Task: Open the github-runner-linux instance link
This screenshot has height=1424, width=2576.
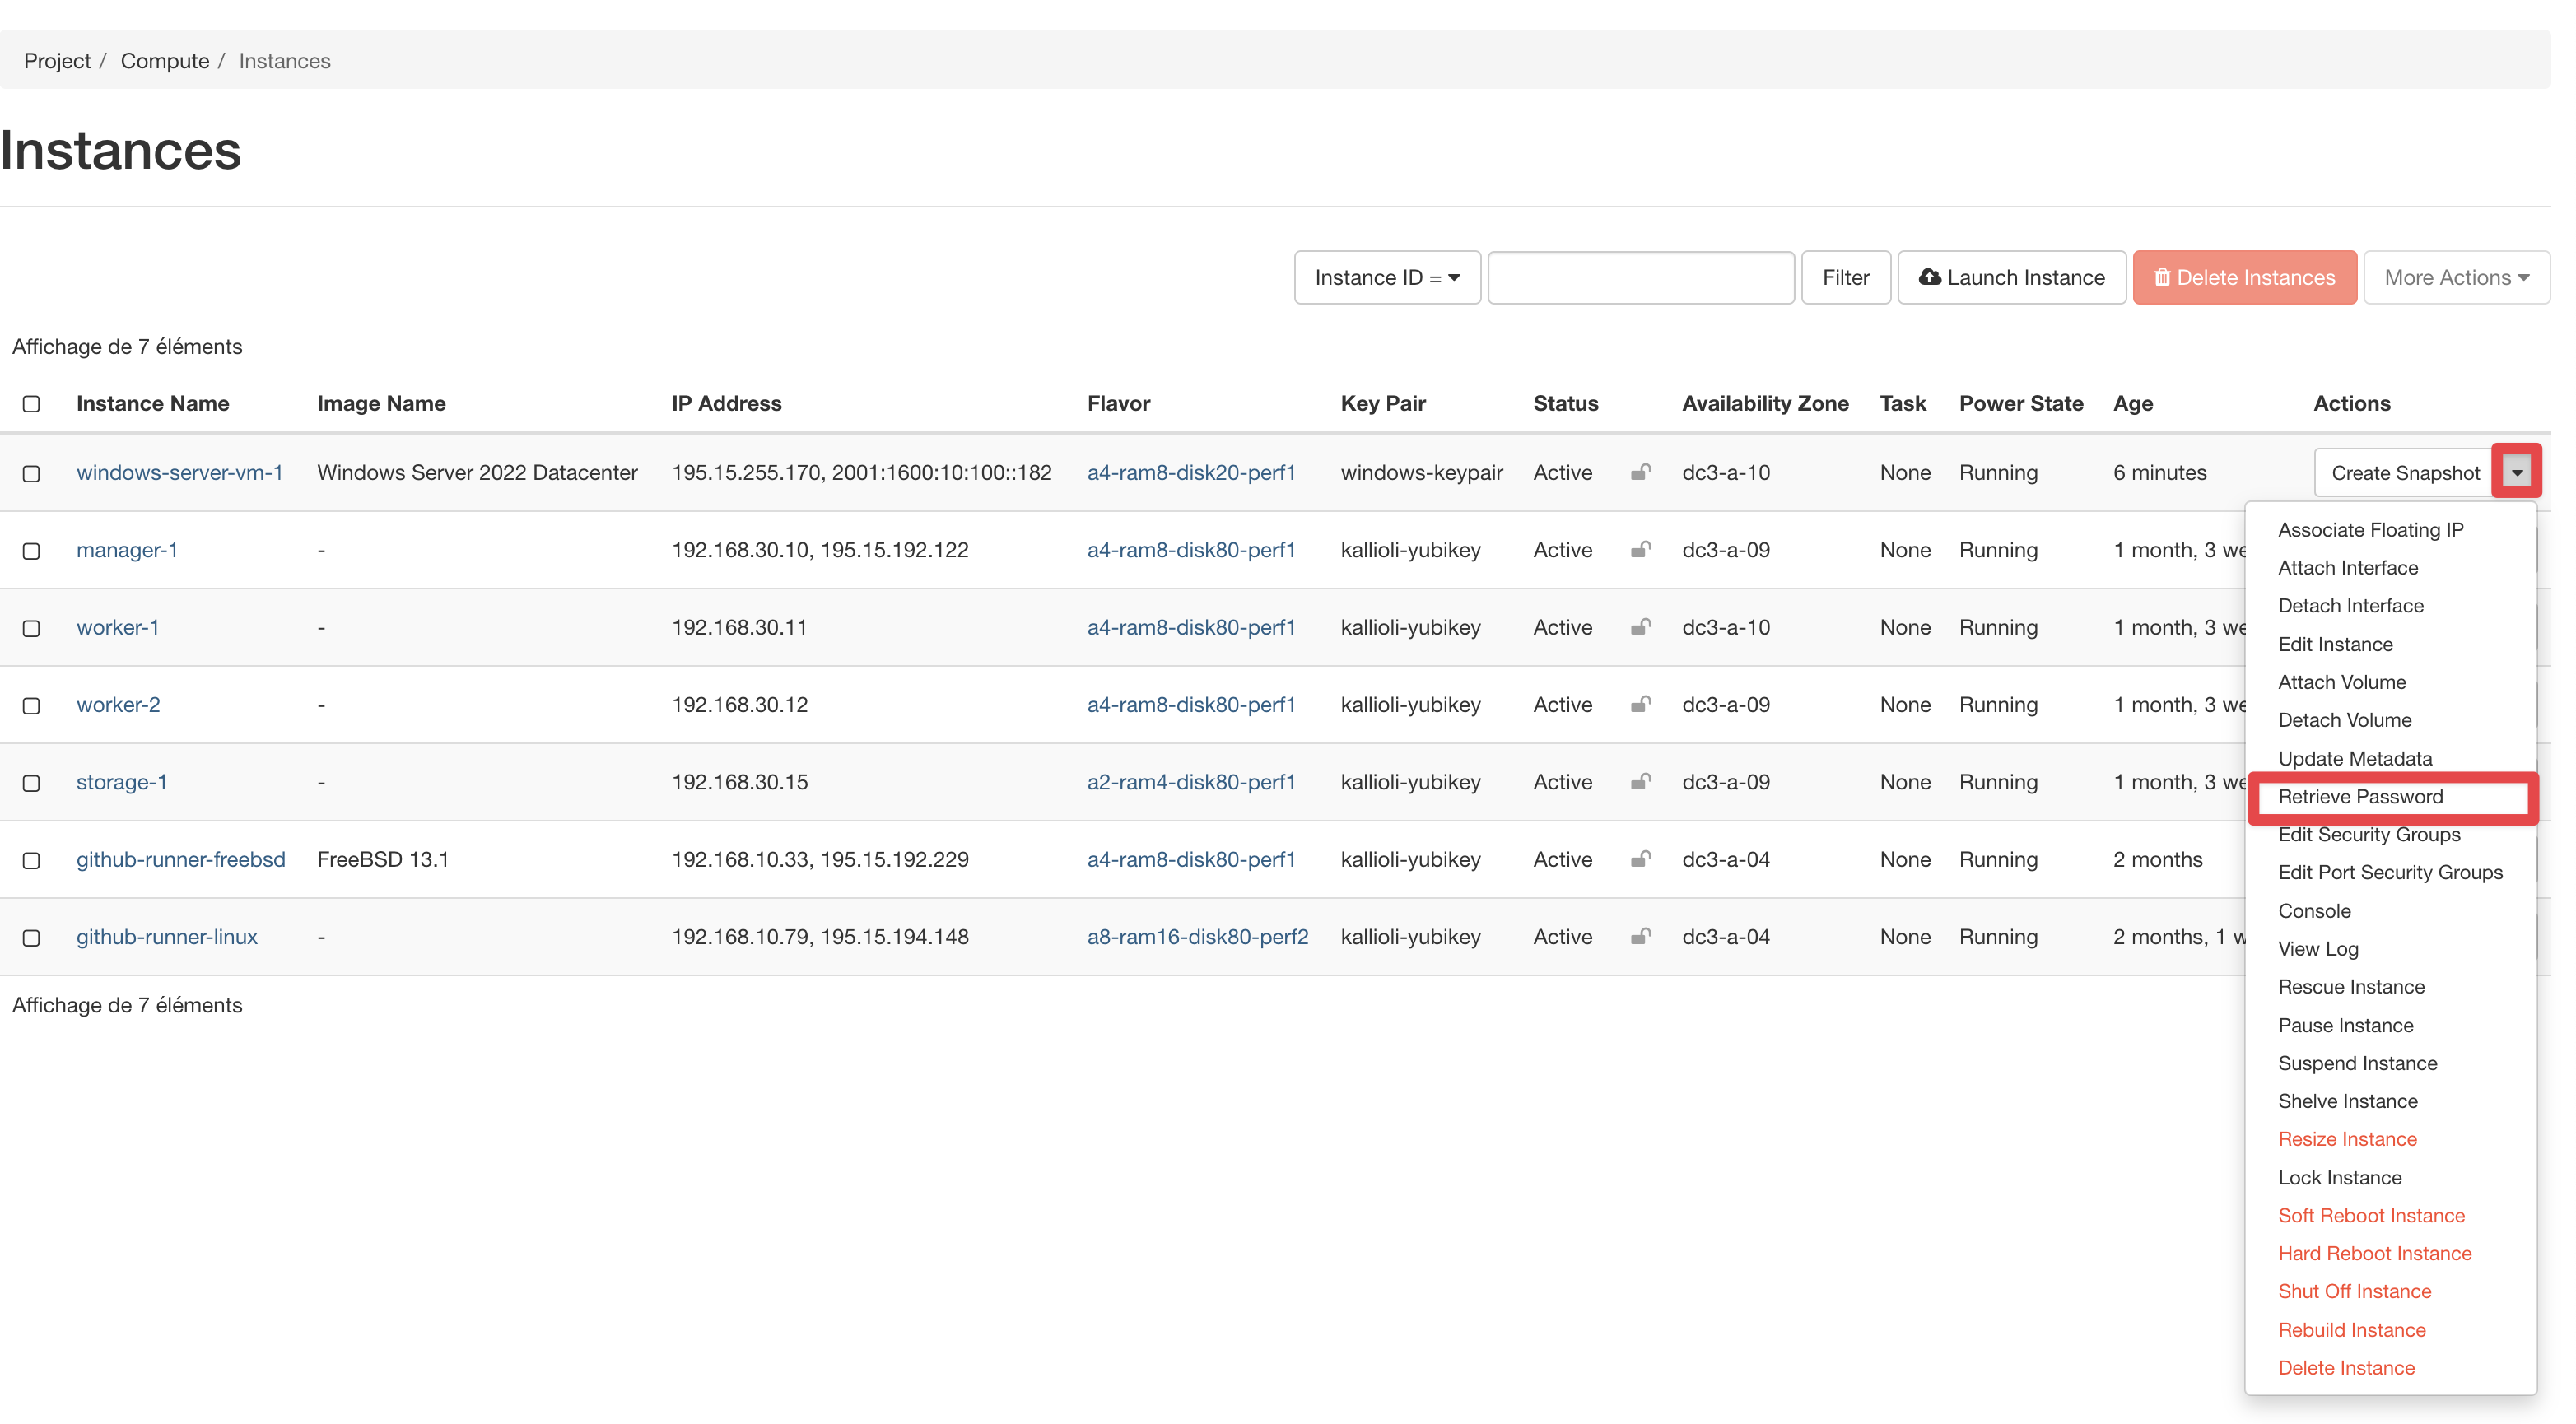Action: (x=167, y=936)
